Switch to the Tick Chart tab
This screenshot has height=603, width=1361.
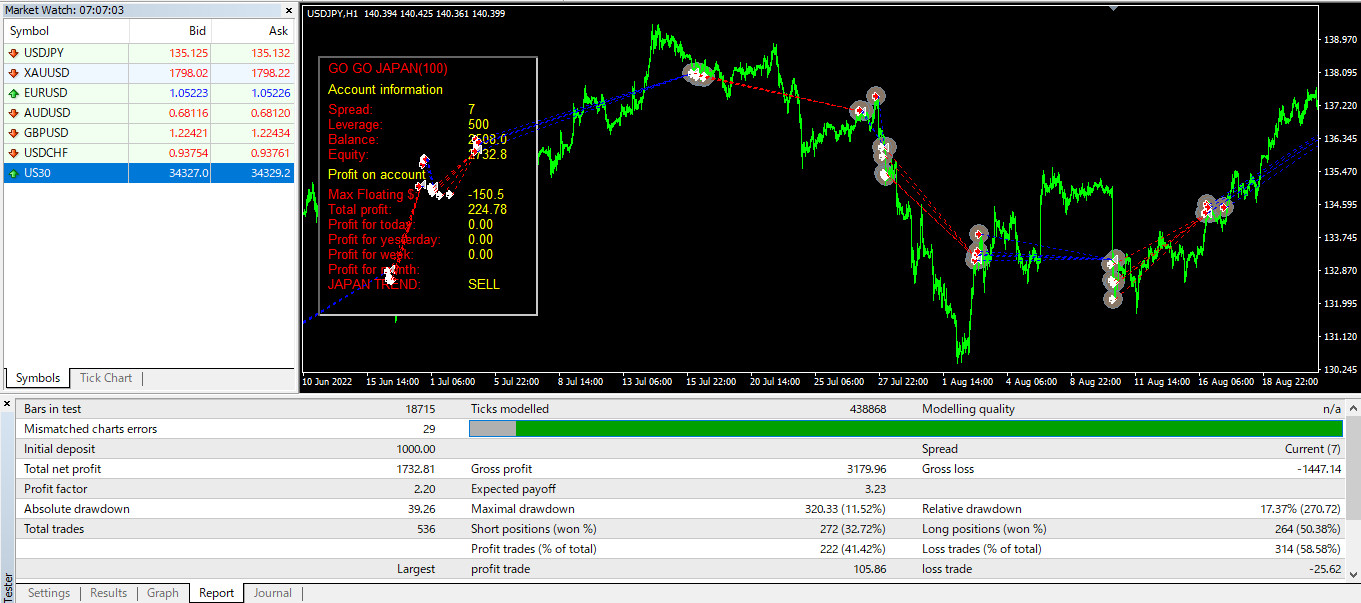coord(105,378)
